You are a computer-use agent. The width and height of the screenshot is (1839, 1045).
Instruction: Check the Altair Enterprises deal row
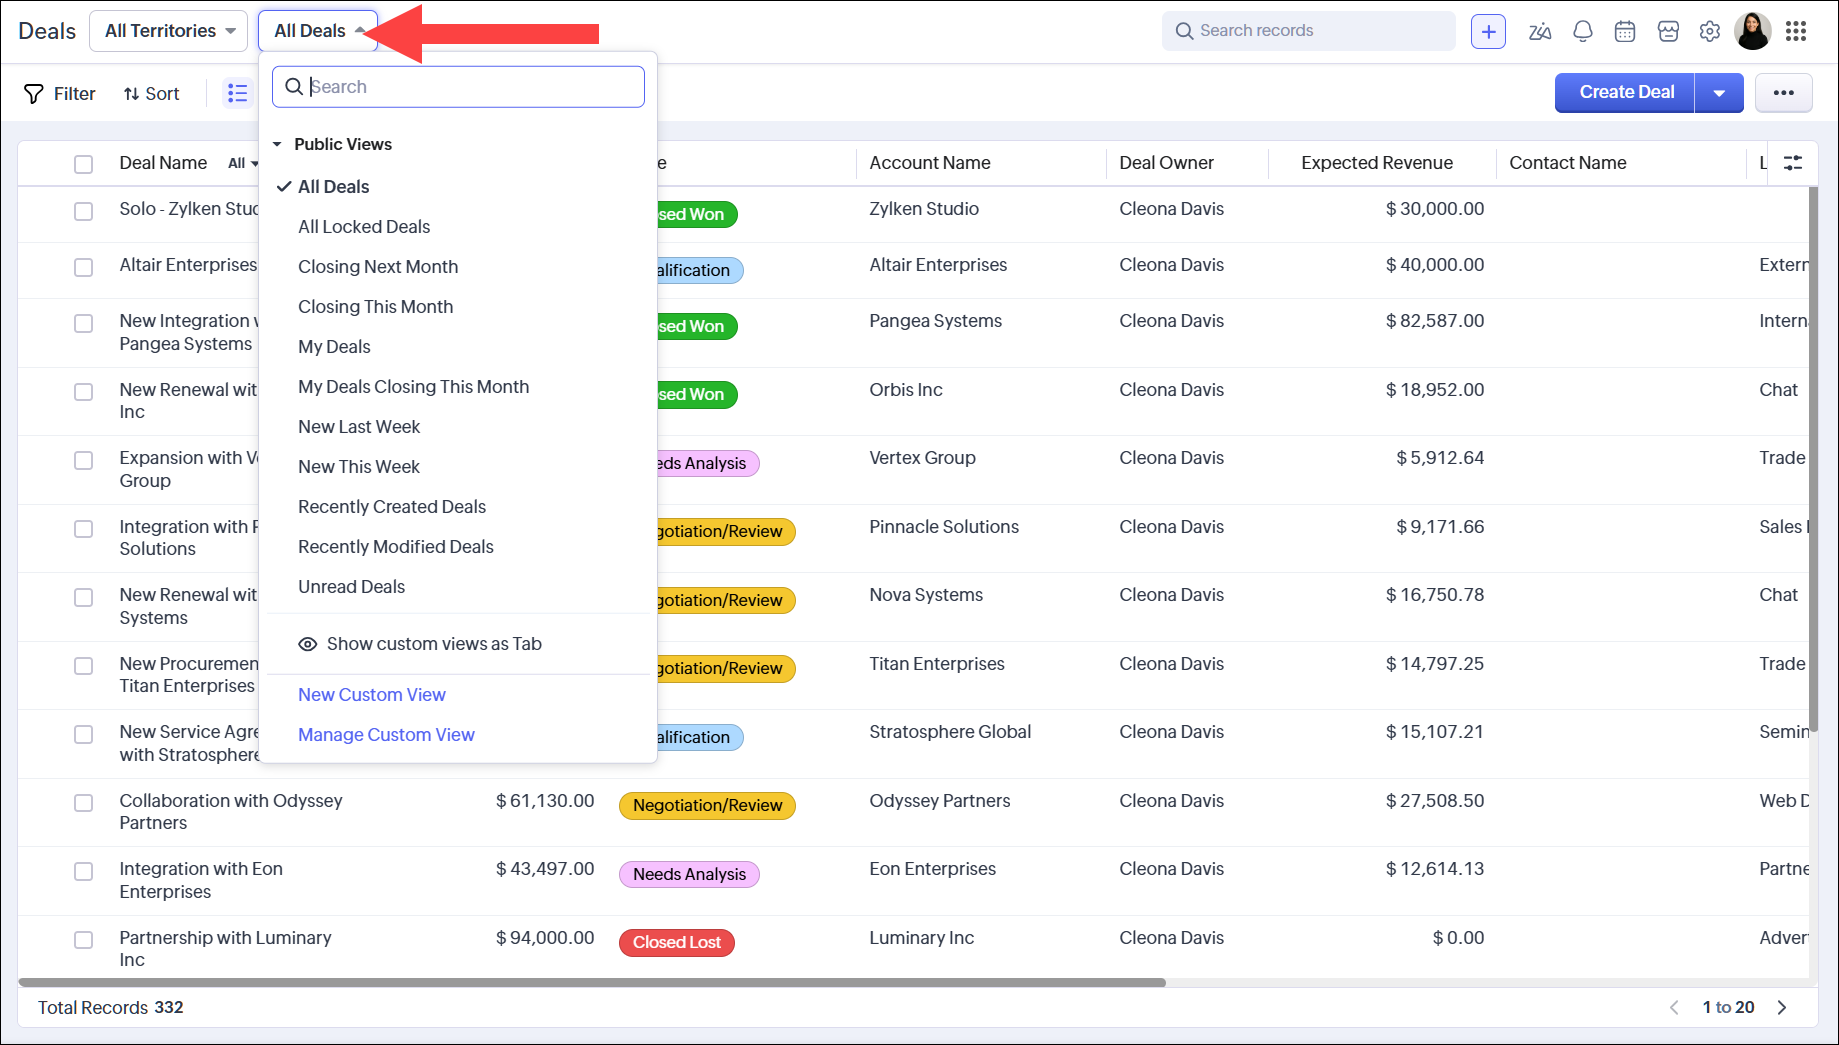coord(84,267)
